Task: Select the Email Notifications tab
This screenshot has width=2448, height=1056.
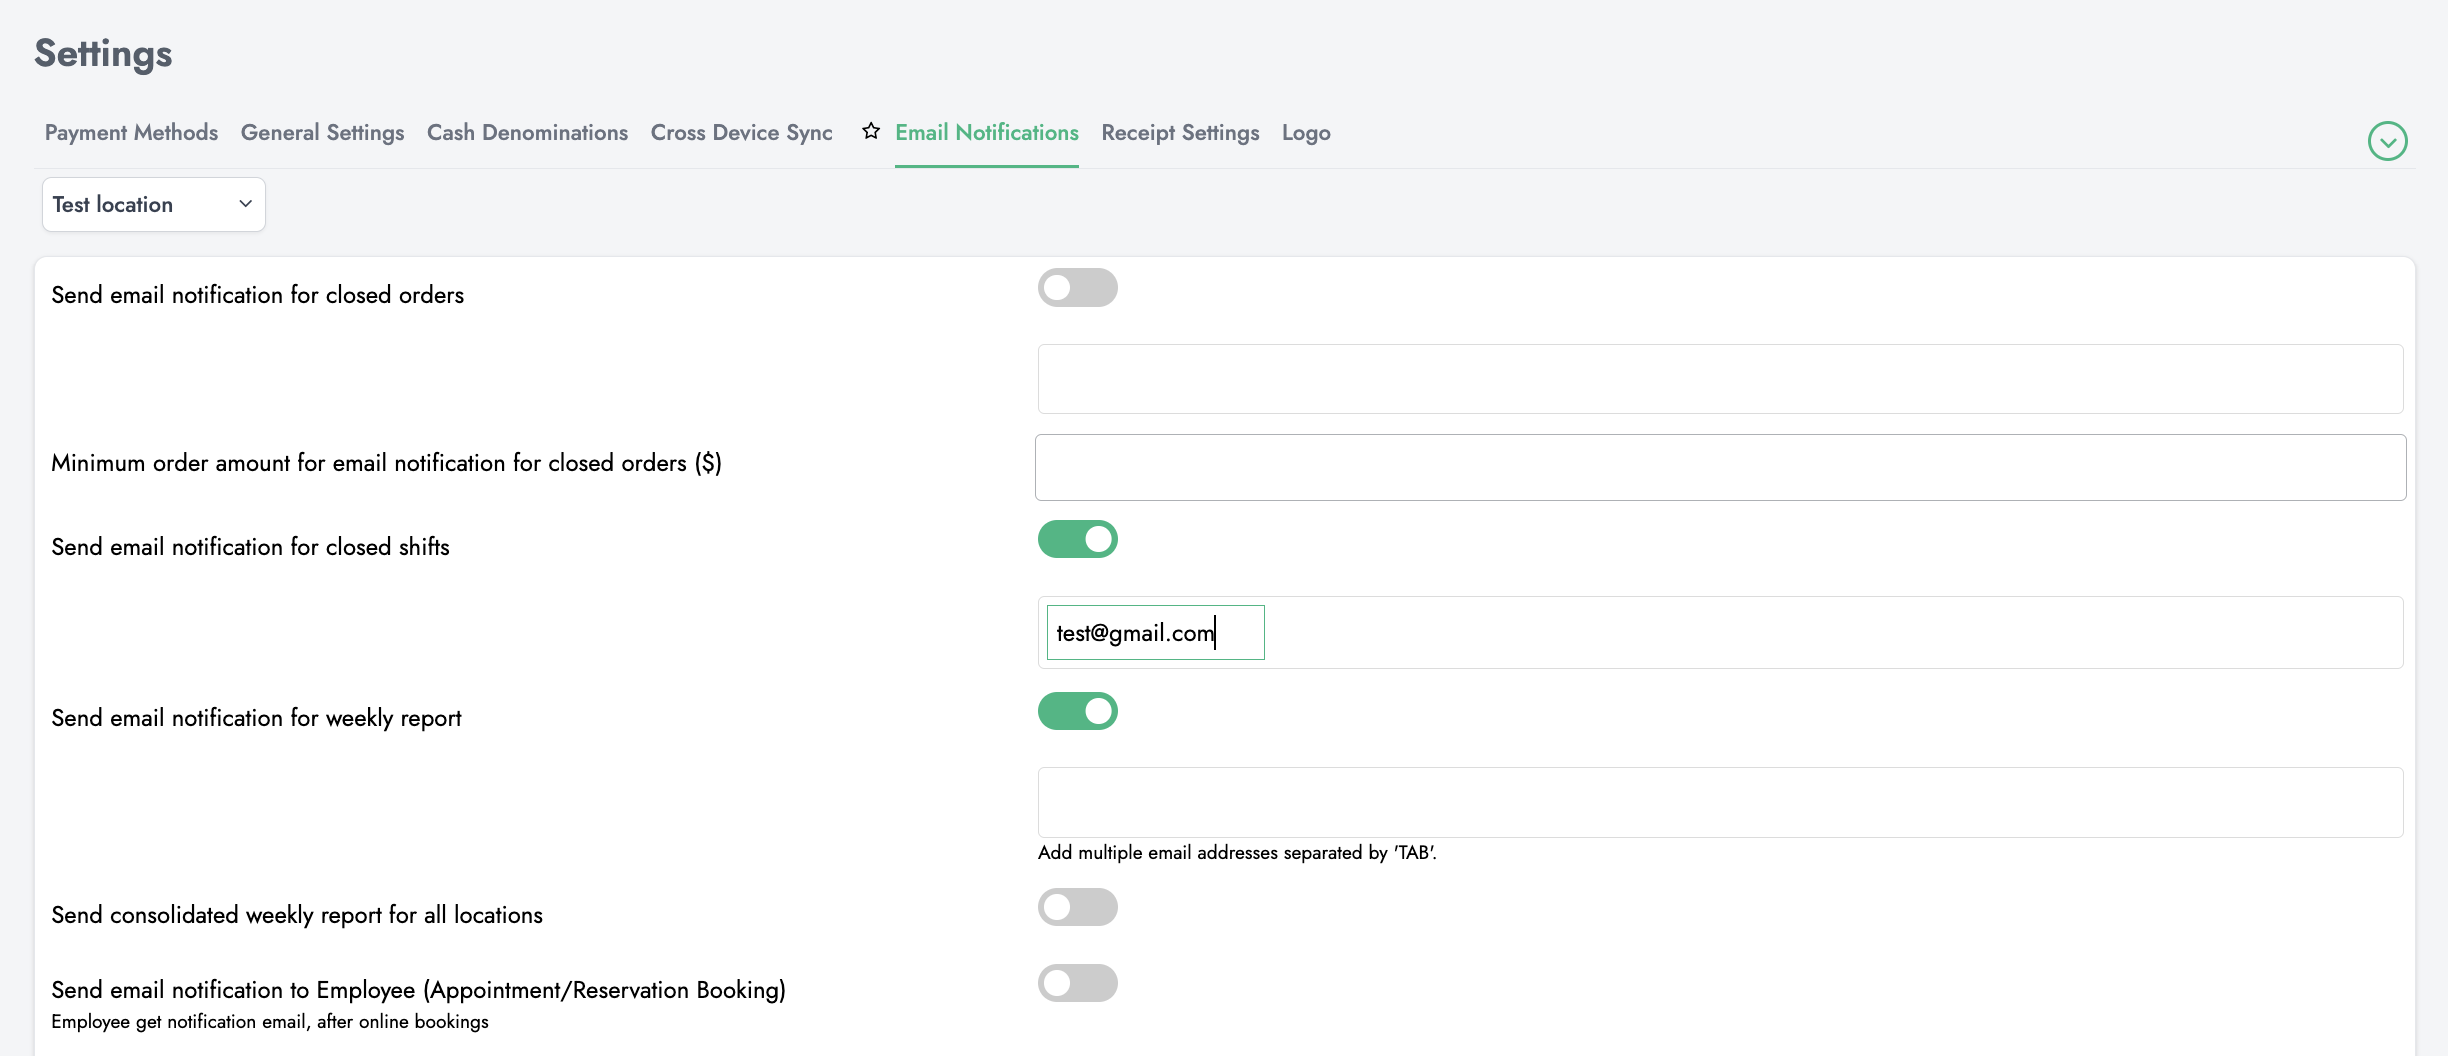Action: [x=986, y=133]
